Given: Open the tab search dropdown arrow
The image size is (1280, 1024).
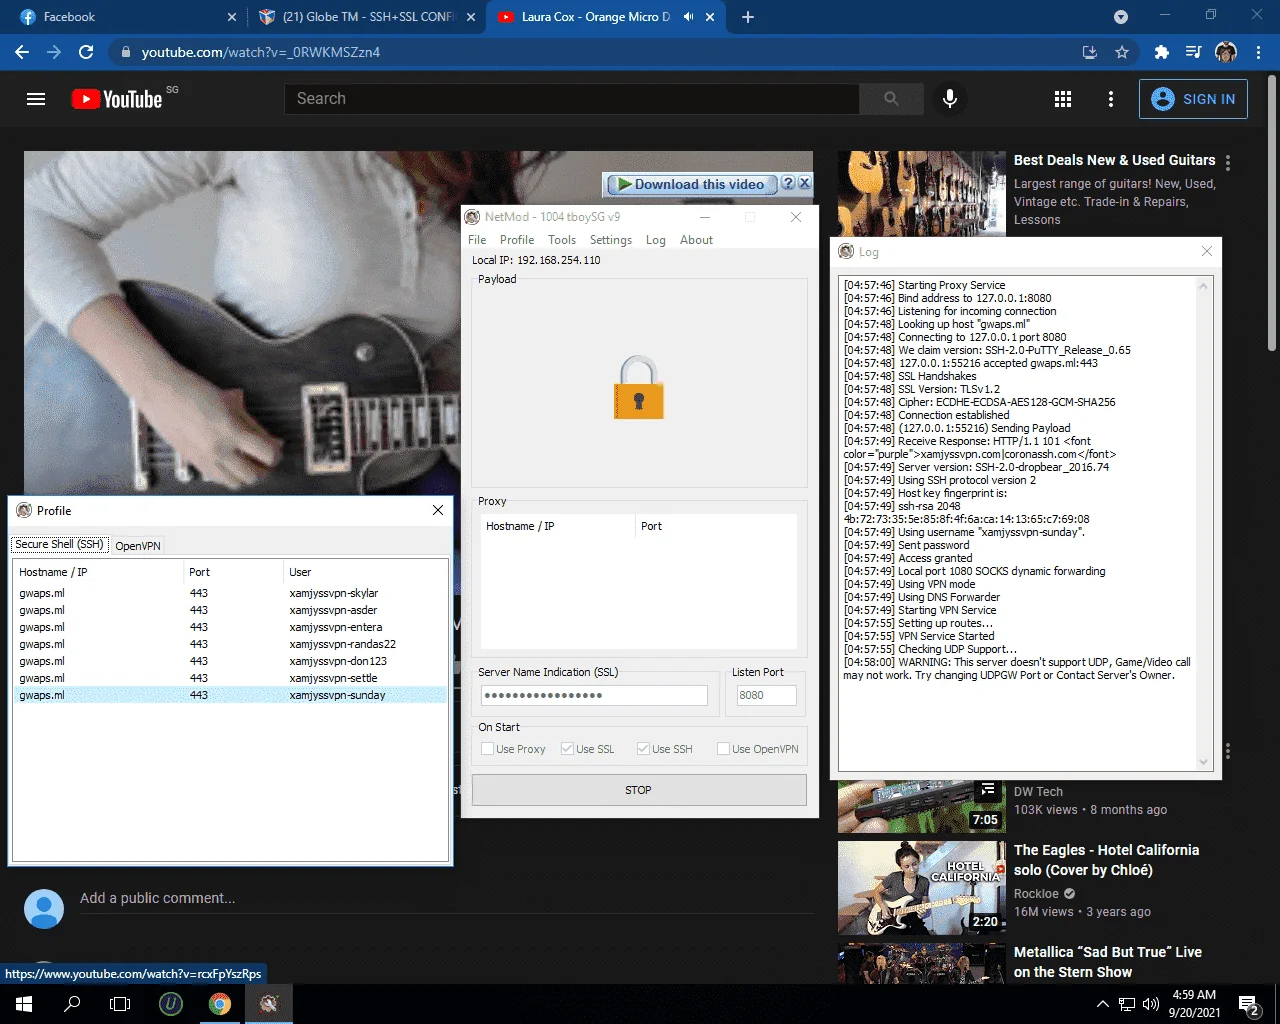Looking at the screenshot, I should pyautogui.click(x=1121, y=17).
